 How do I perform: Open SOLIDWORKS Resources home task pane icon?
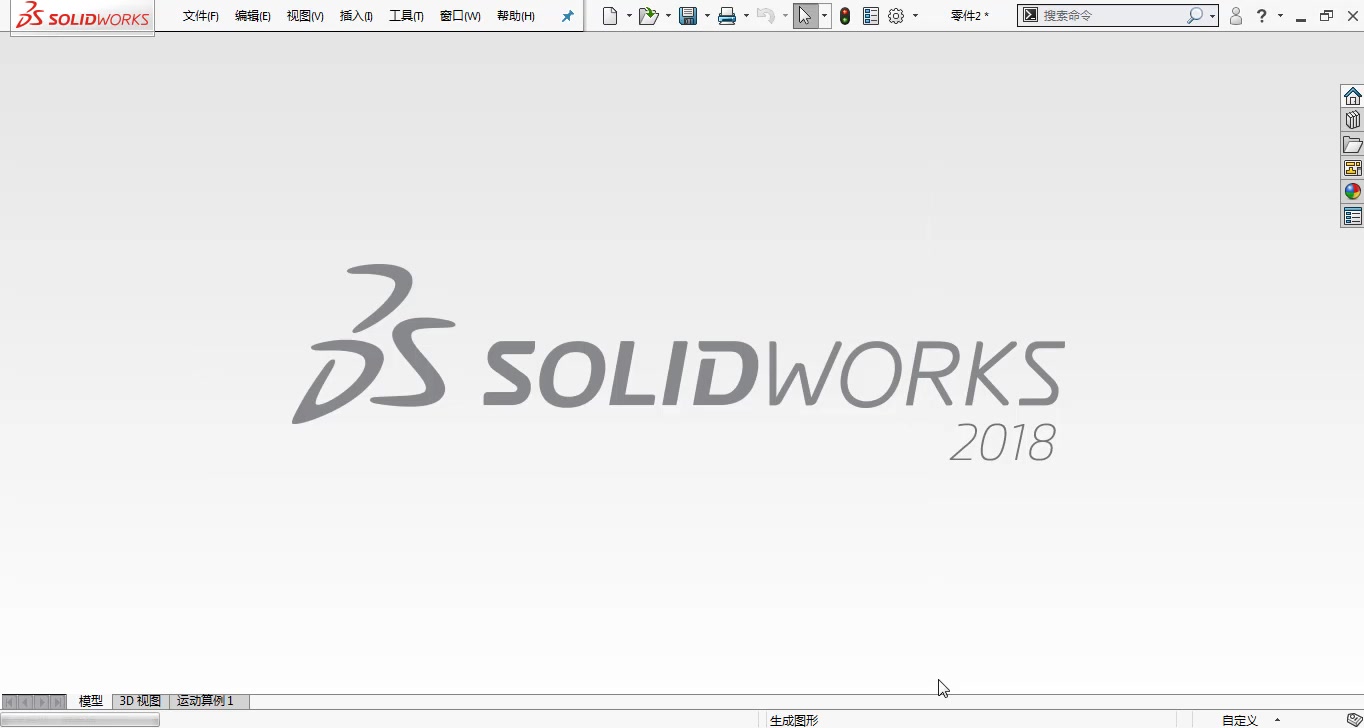tap(1352, 96)
